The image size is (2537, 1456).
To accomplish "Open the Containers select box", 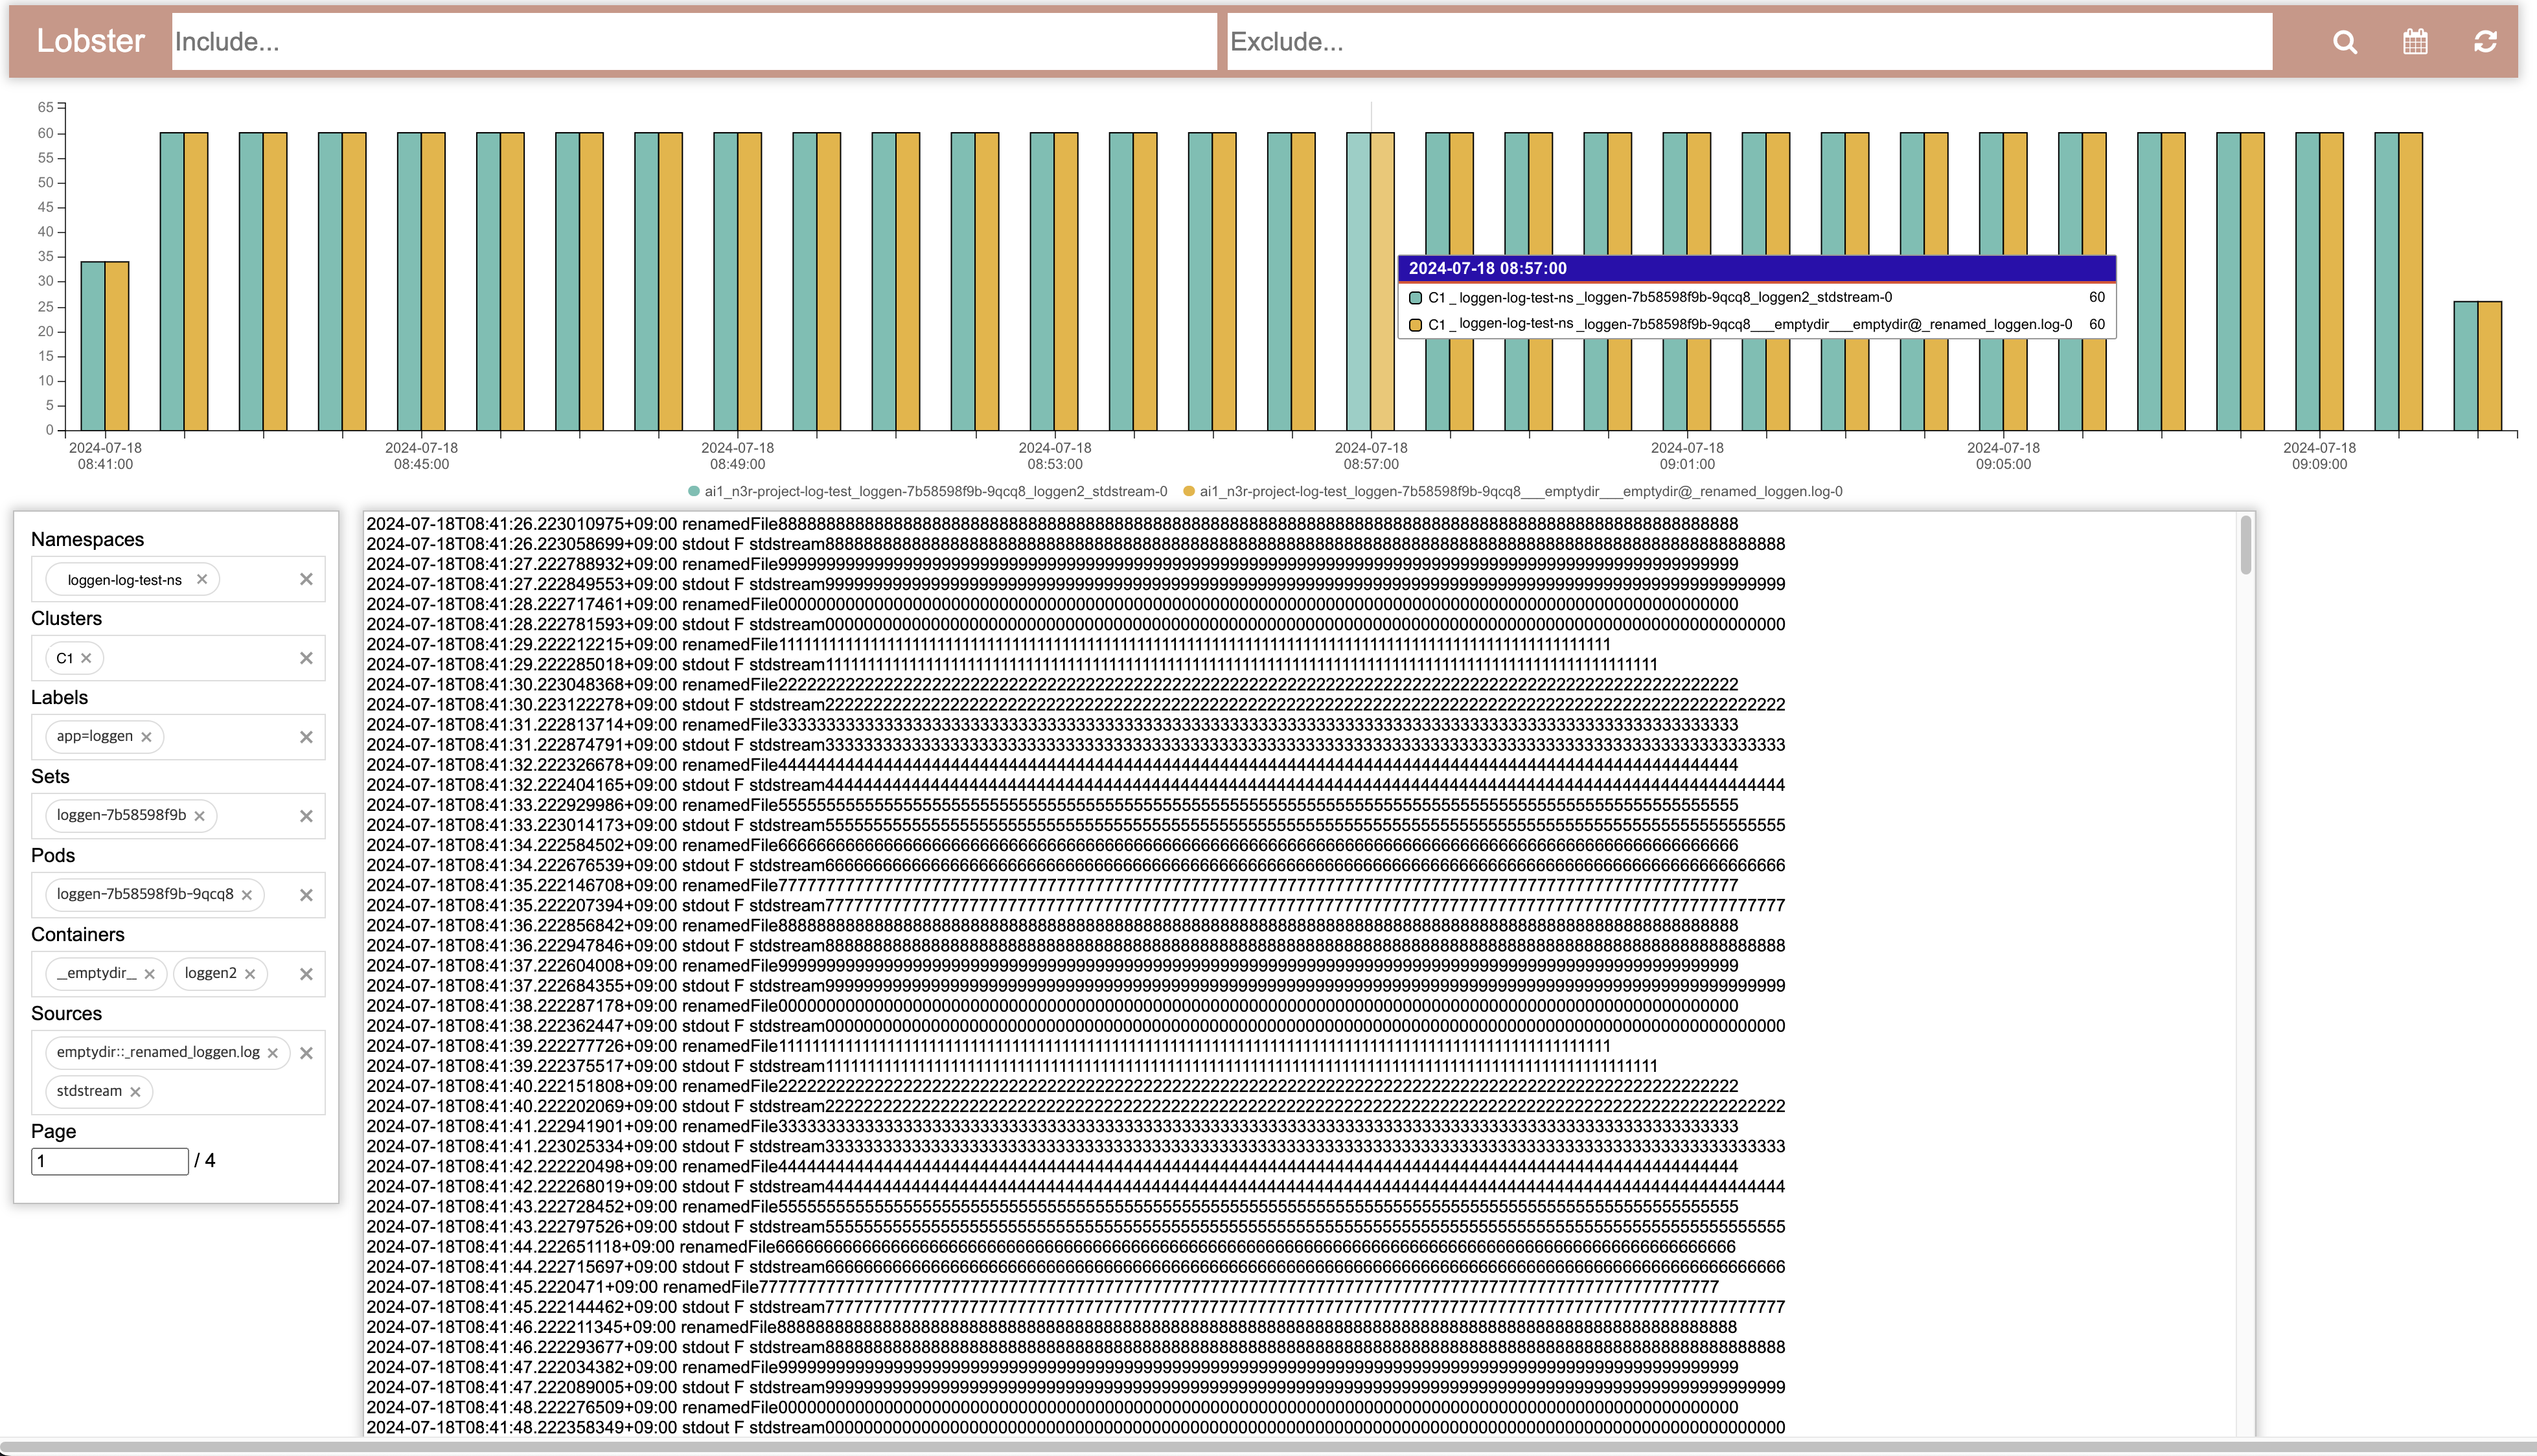I will (178, 974).
